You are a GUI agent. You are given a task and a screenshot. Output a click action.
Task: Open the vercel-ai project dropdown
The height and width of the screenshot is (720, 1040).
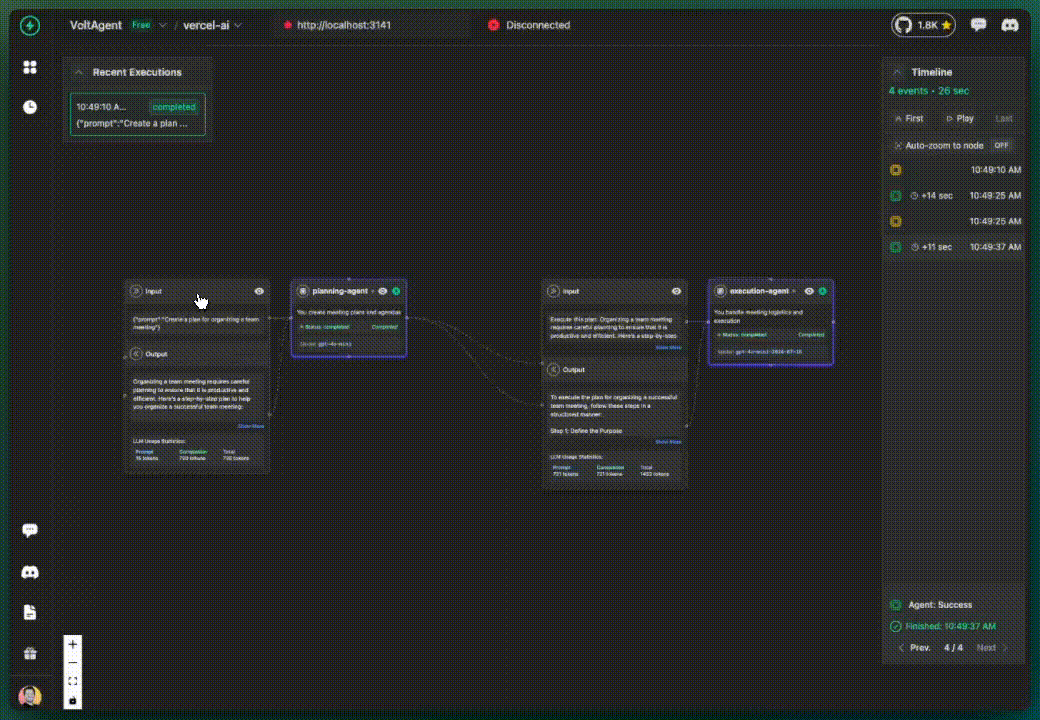pyautogui.click(x=212, y=25)
